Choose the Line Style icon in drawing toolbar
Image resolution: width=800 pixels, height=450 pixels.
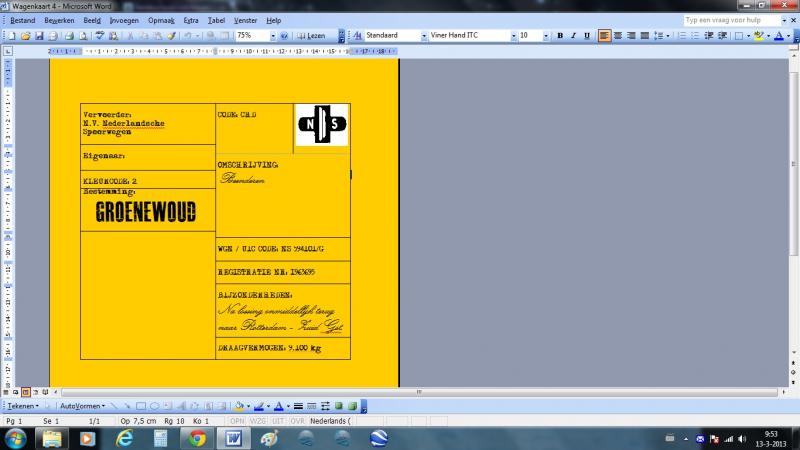pyautogui.click(x=298, y=406)
